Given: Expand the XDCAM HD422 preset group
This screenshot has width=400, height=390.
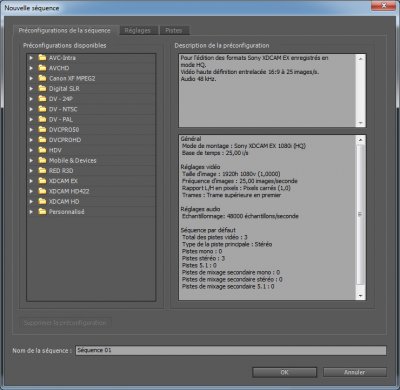Looking at the screenshot, I should click(31, 191).
